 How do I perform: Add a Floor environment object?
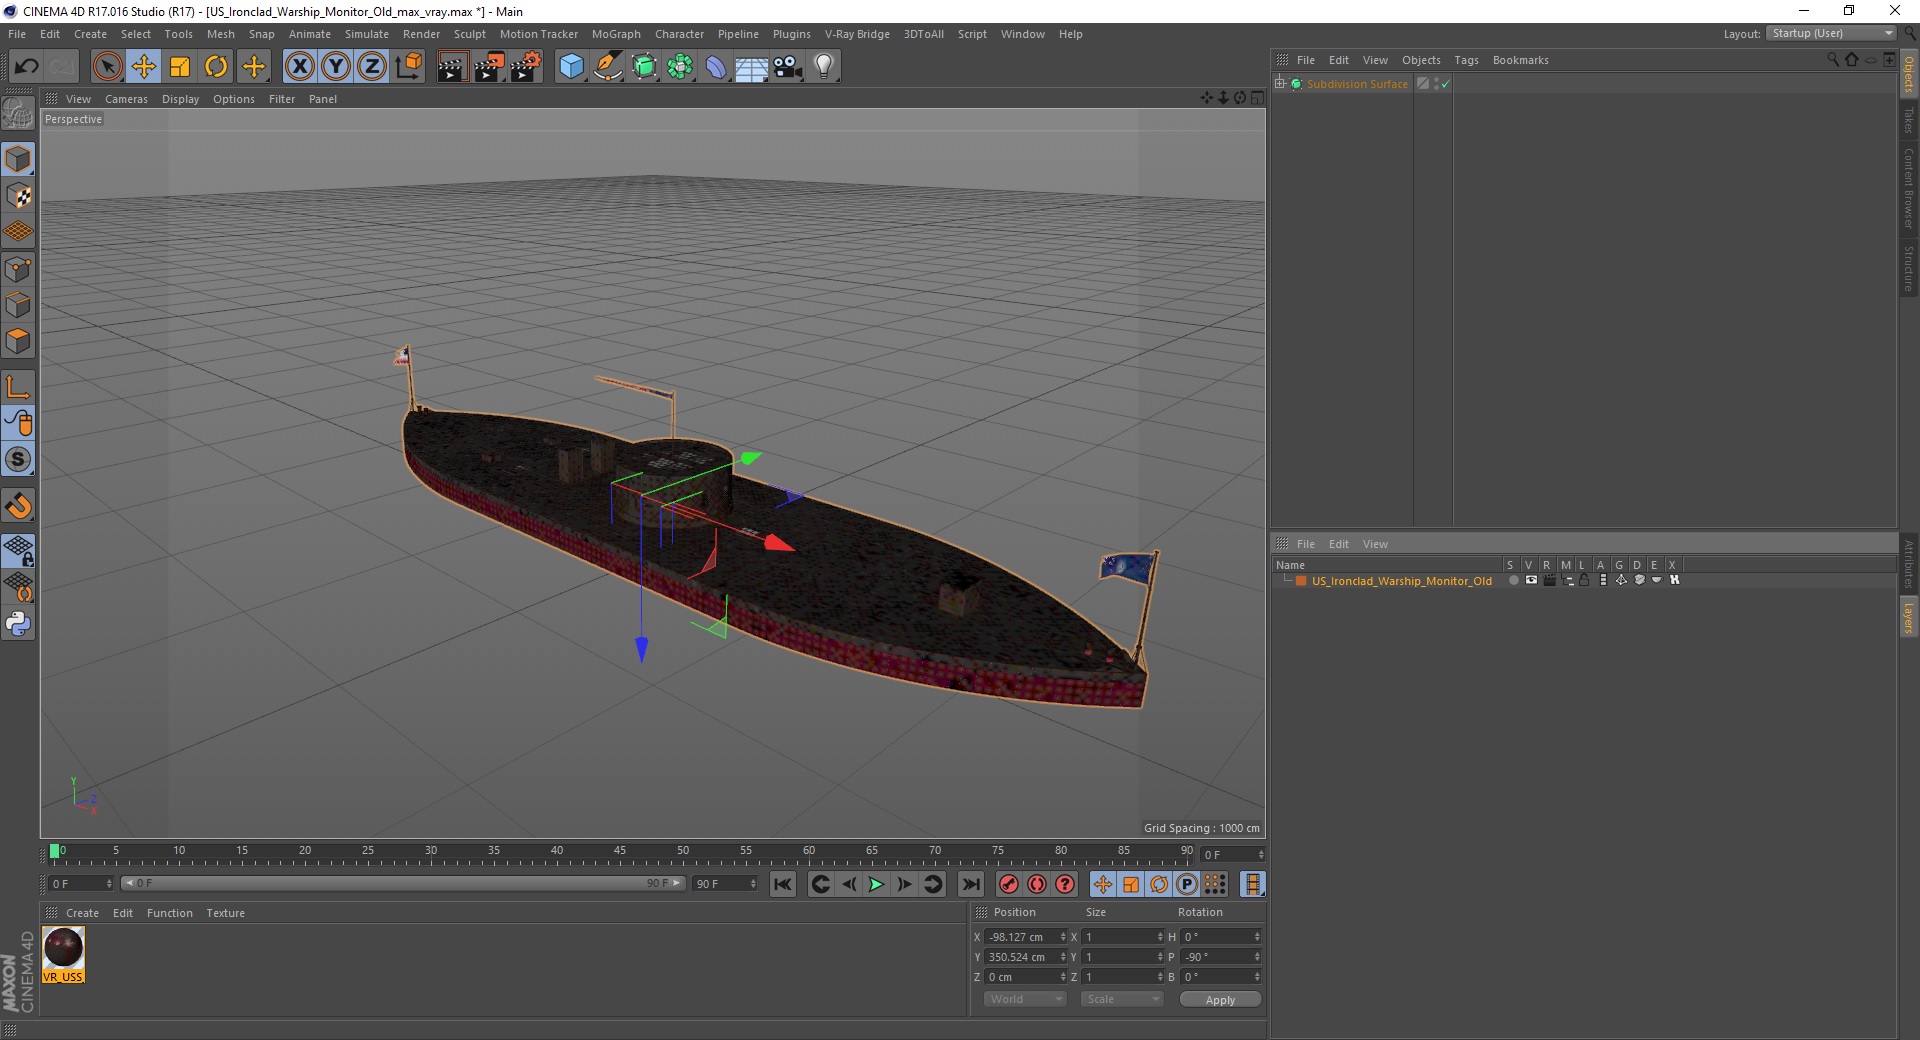(x=752, y=67)
